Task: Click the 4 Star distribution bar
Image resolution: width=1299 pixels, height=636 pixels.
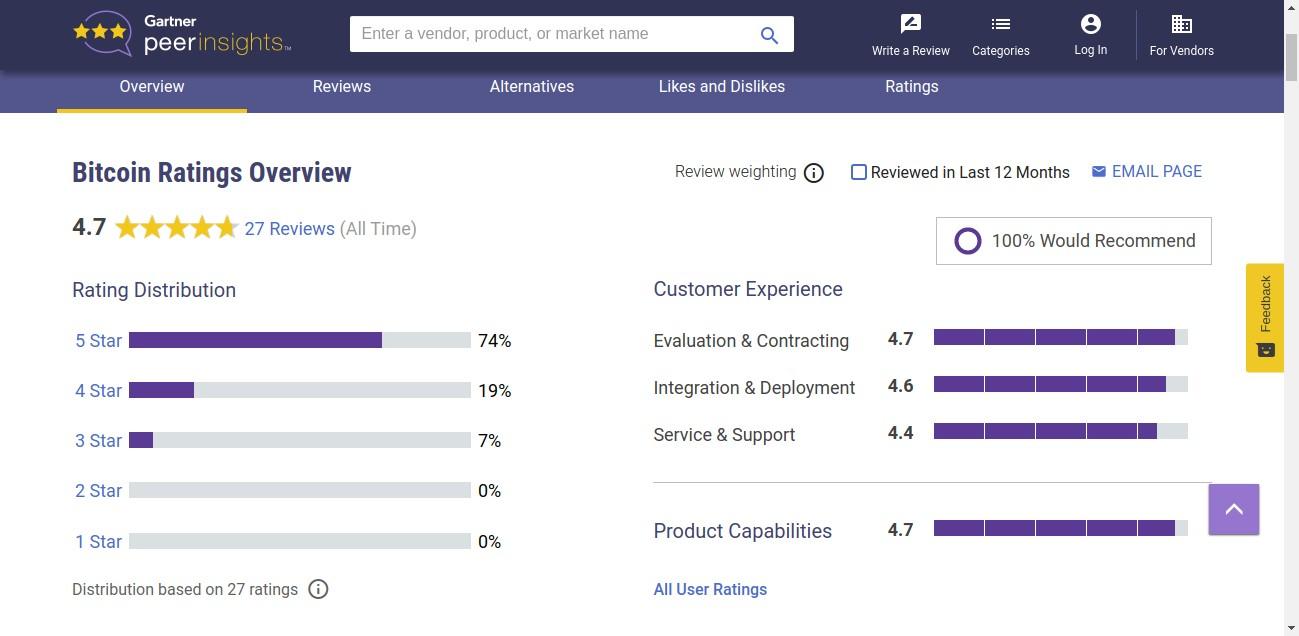Action: click(x=300, y=390)
